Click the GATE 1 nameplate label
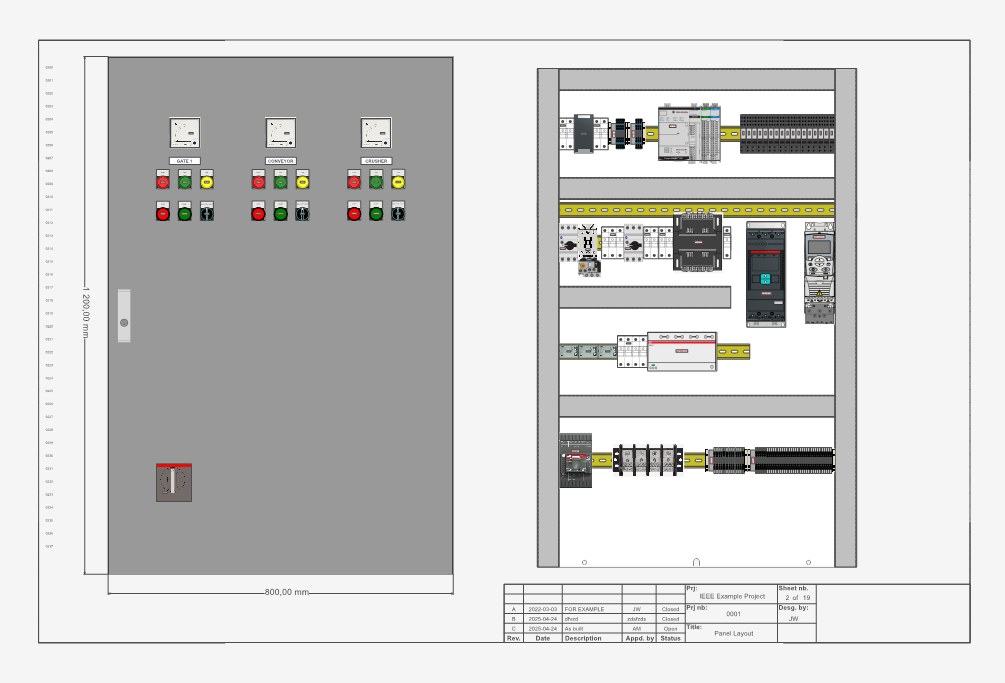Viewport: 1005px width, 683px height. [x=185, y=161]
